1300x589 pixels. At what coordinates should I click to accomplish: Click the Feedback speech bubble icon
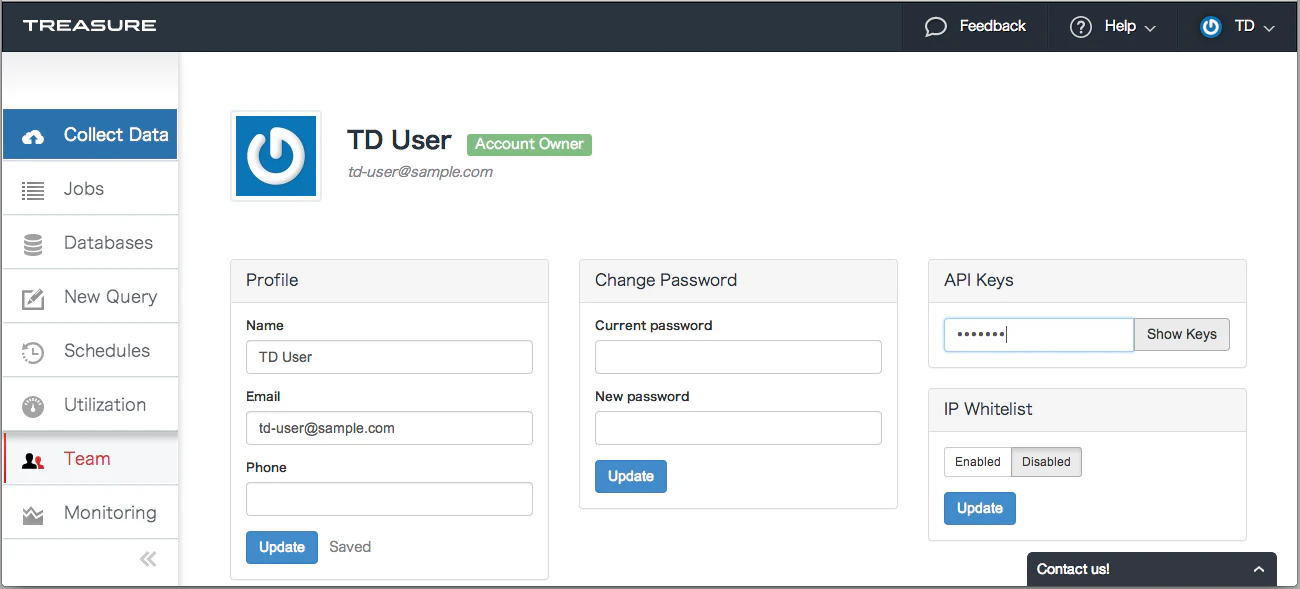pyautogui.click(x=936, y=27)
